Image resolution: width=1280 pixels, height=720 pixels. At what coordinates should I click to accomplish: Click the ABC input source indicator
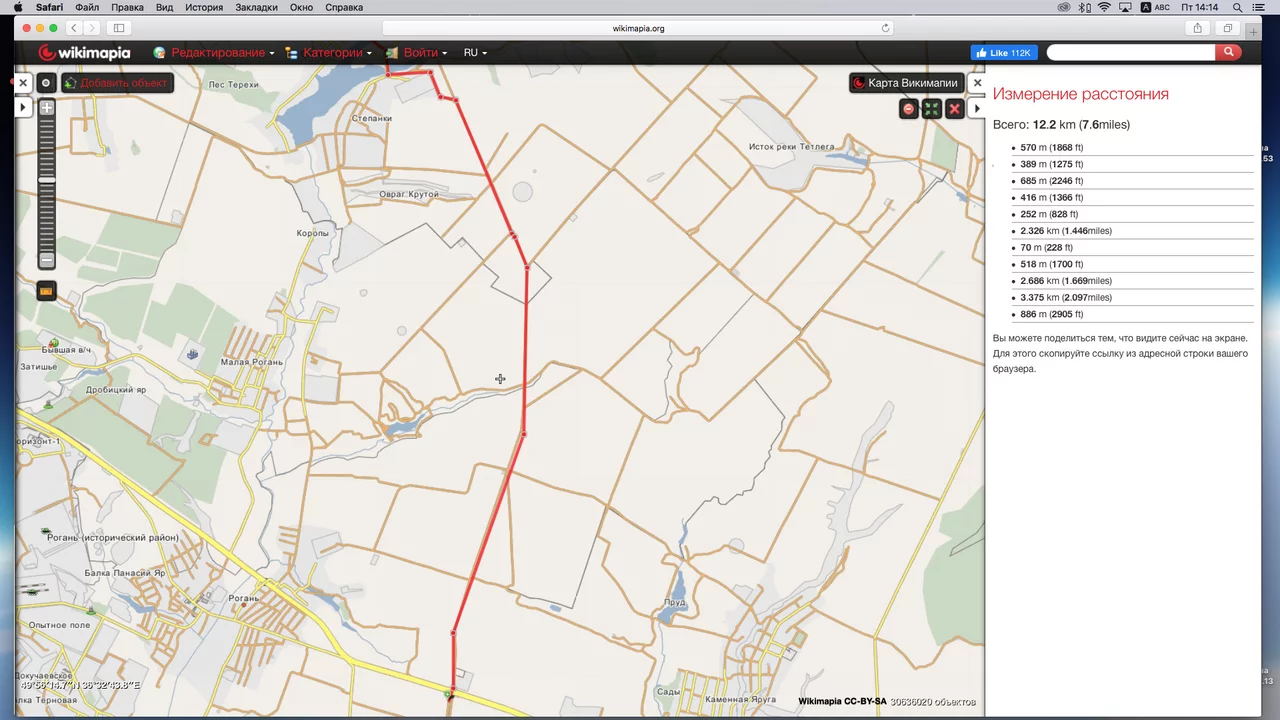1155,7
